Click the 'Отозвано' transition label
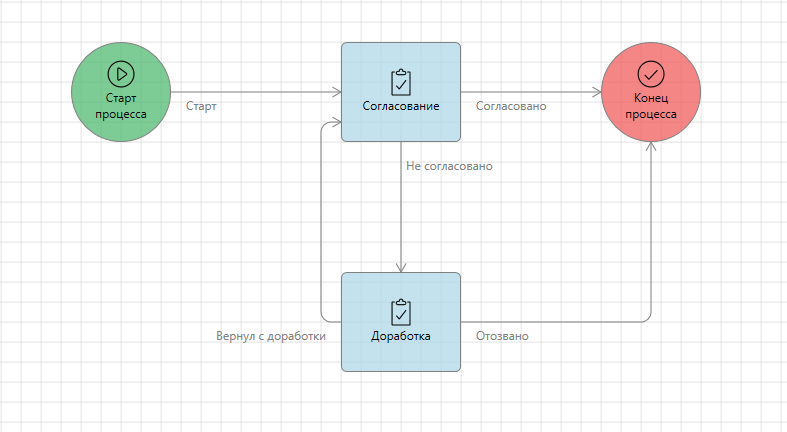The height and width of the screenshot is (432, 787). click(502, 336)
